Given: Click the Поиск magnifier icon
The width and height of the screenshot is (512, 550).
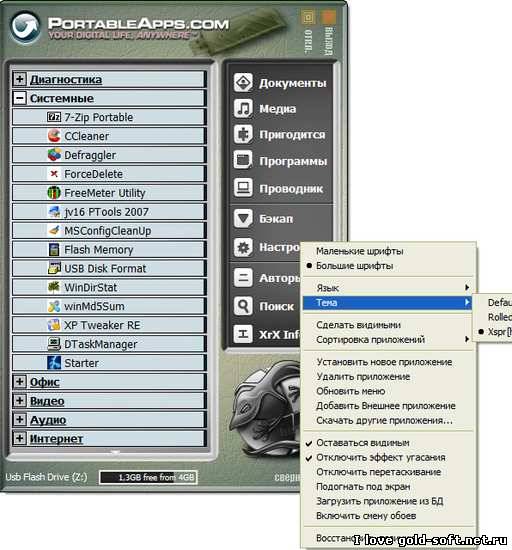Looking at the screenshot, I should point(243,306).
